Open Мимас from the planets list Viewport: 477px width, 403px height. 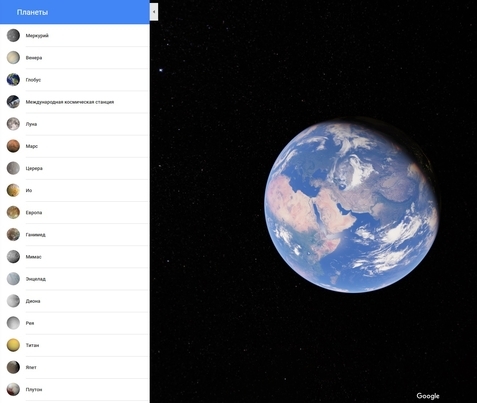(x=75, y=257)
